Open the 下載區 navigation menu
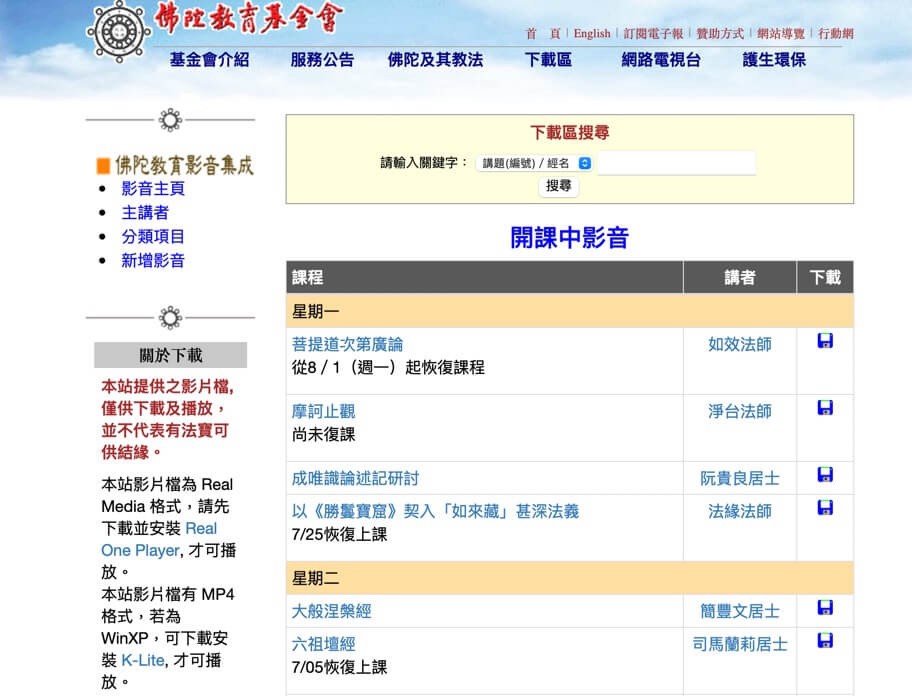Image resolution: width=912 pixels, height=696 pixels. 548,60
